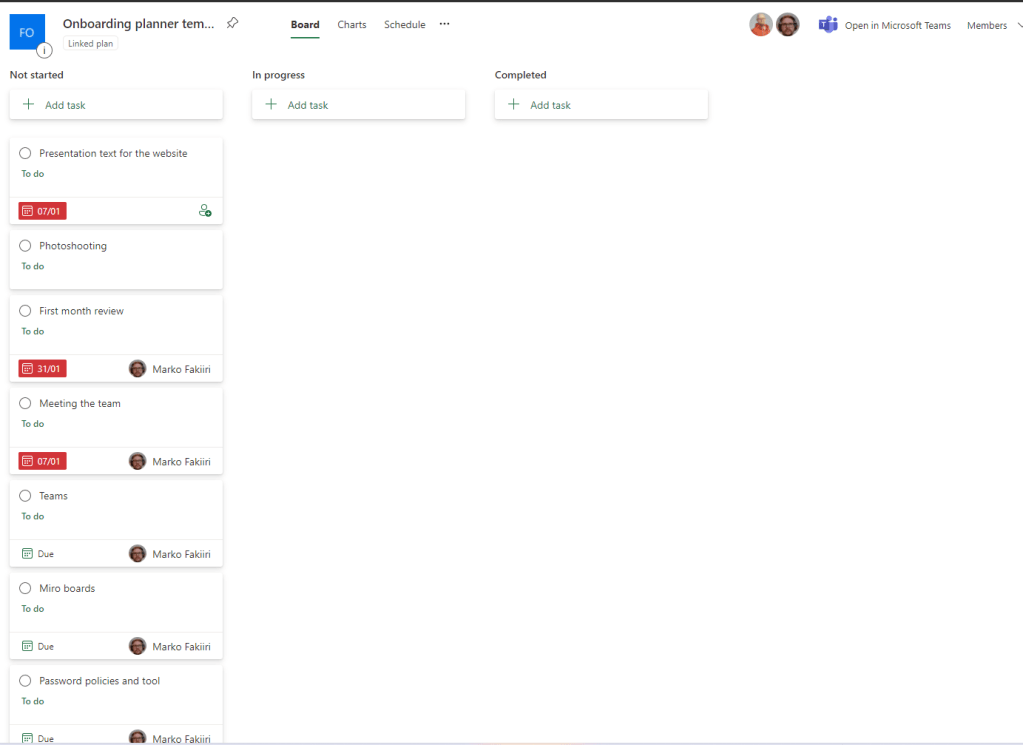Viewport: 1023px width, 745px height.
Task: Click the red 31/01 due date badge
Action: tap(42, 369)
